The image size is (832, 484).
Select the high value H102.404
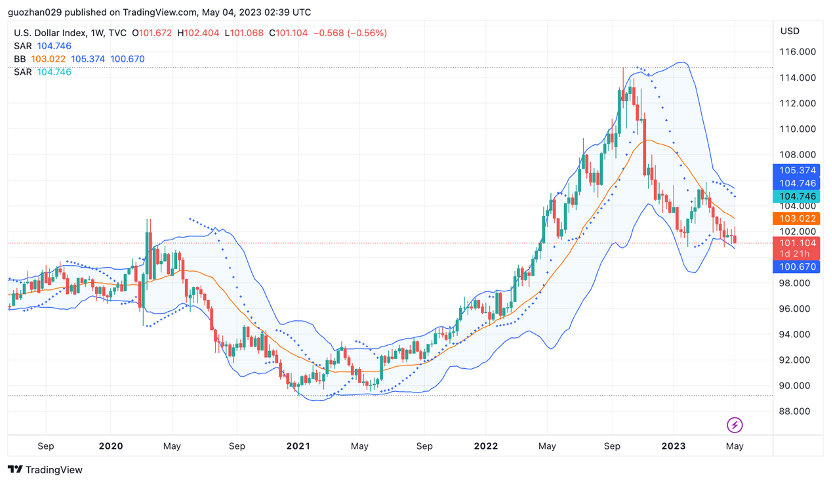[198, 33]
